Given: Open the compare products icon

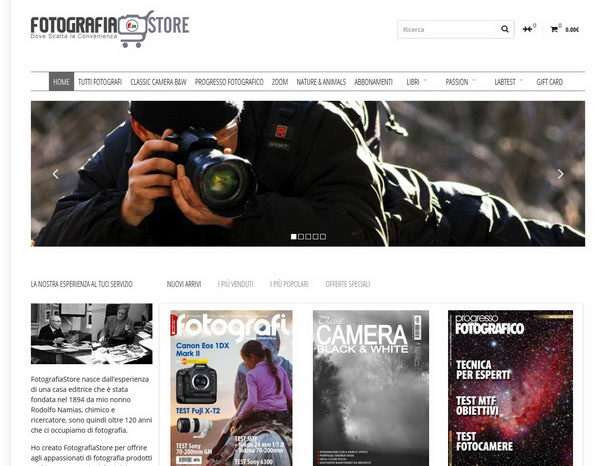Looking at the screenshot, I should coord(527,29).
